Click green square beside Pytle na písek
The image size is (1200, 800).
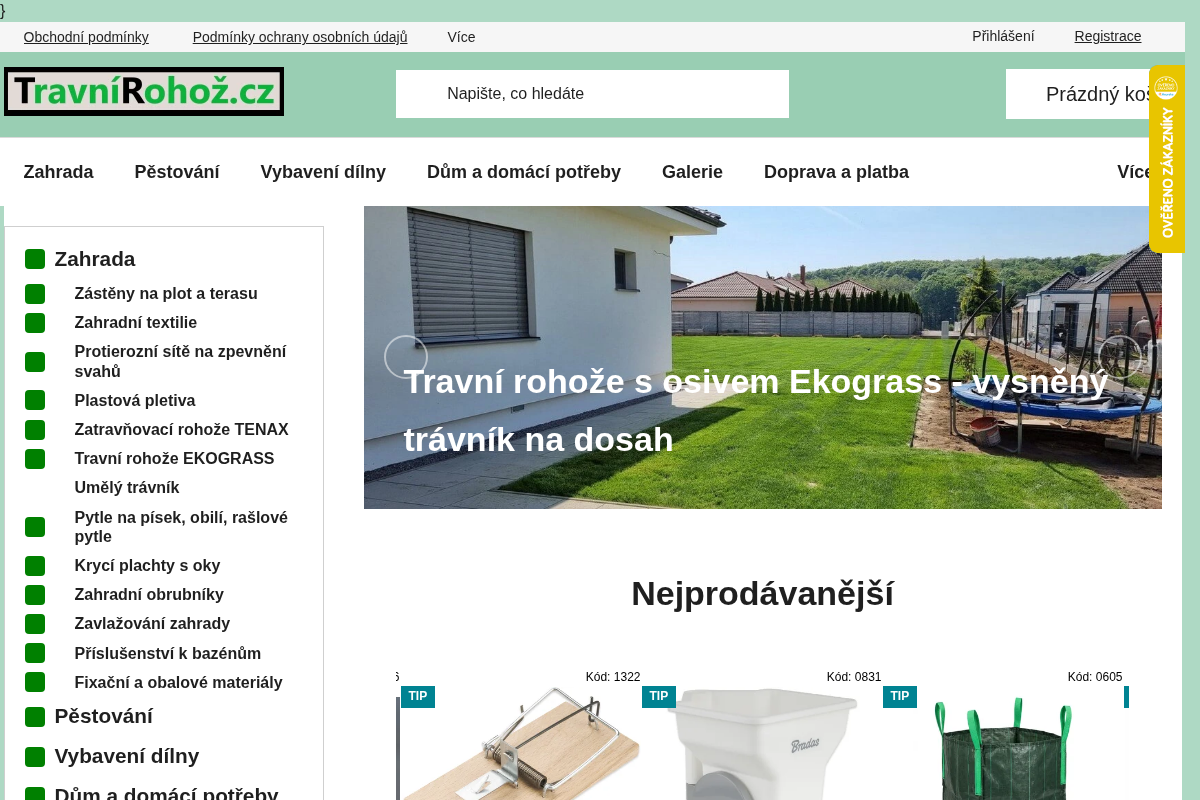(x=35, y=527)
